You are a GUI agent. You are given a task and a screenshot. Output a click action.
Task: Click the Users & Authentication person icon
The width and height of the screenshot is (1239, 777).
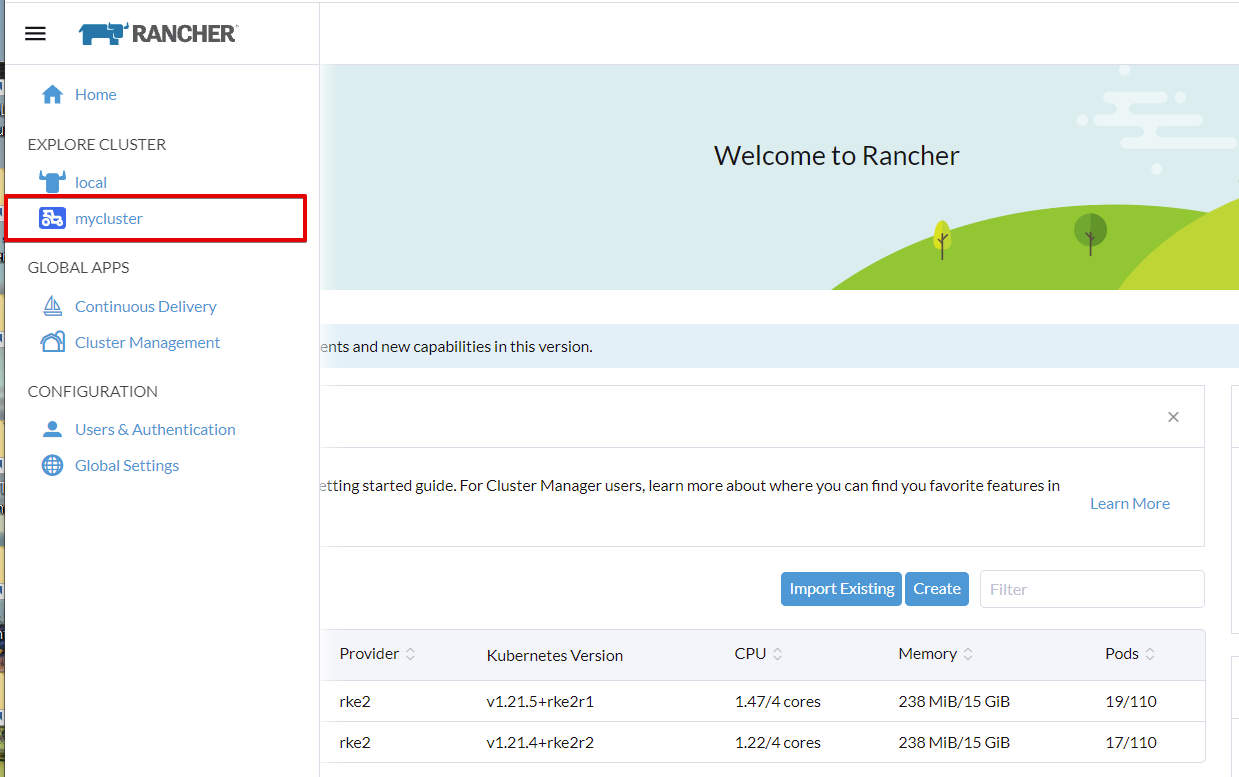[x=52, y=429]
